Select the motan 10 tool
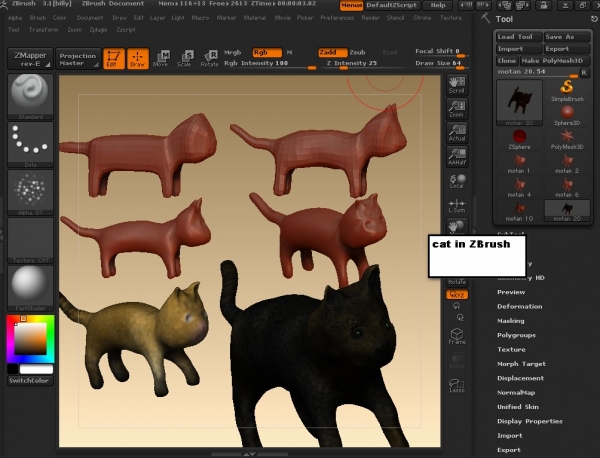This screenshot has height=458, width=600. click(519, 211)
